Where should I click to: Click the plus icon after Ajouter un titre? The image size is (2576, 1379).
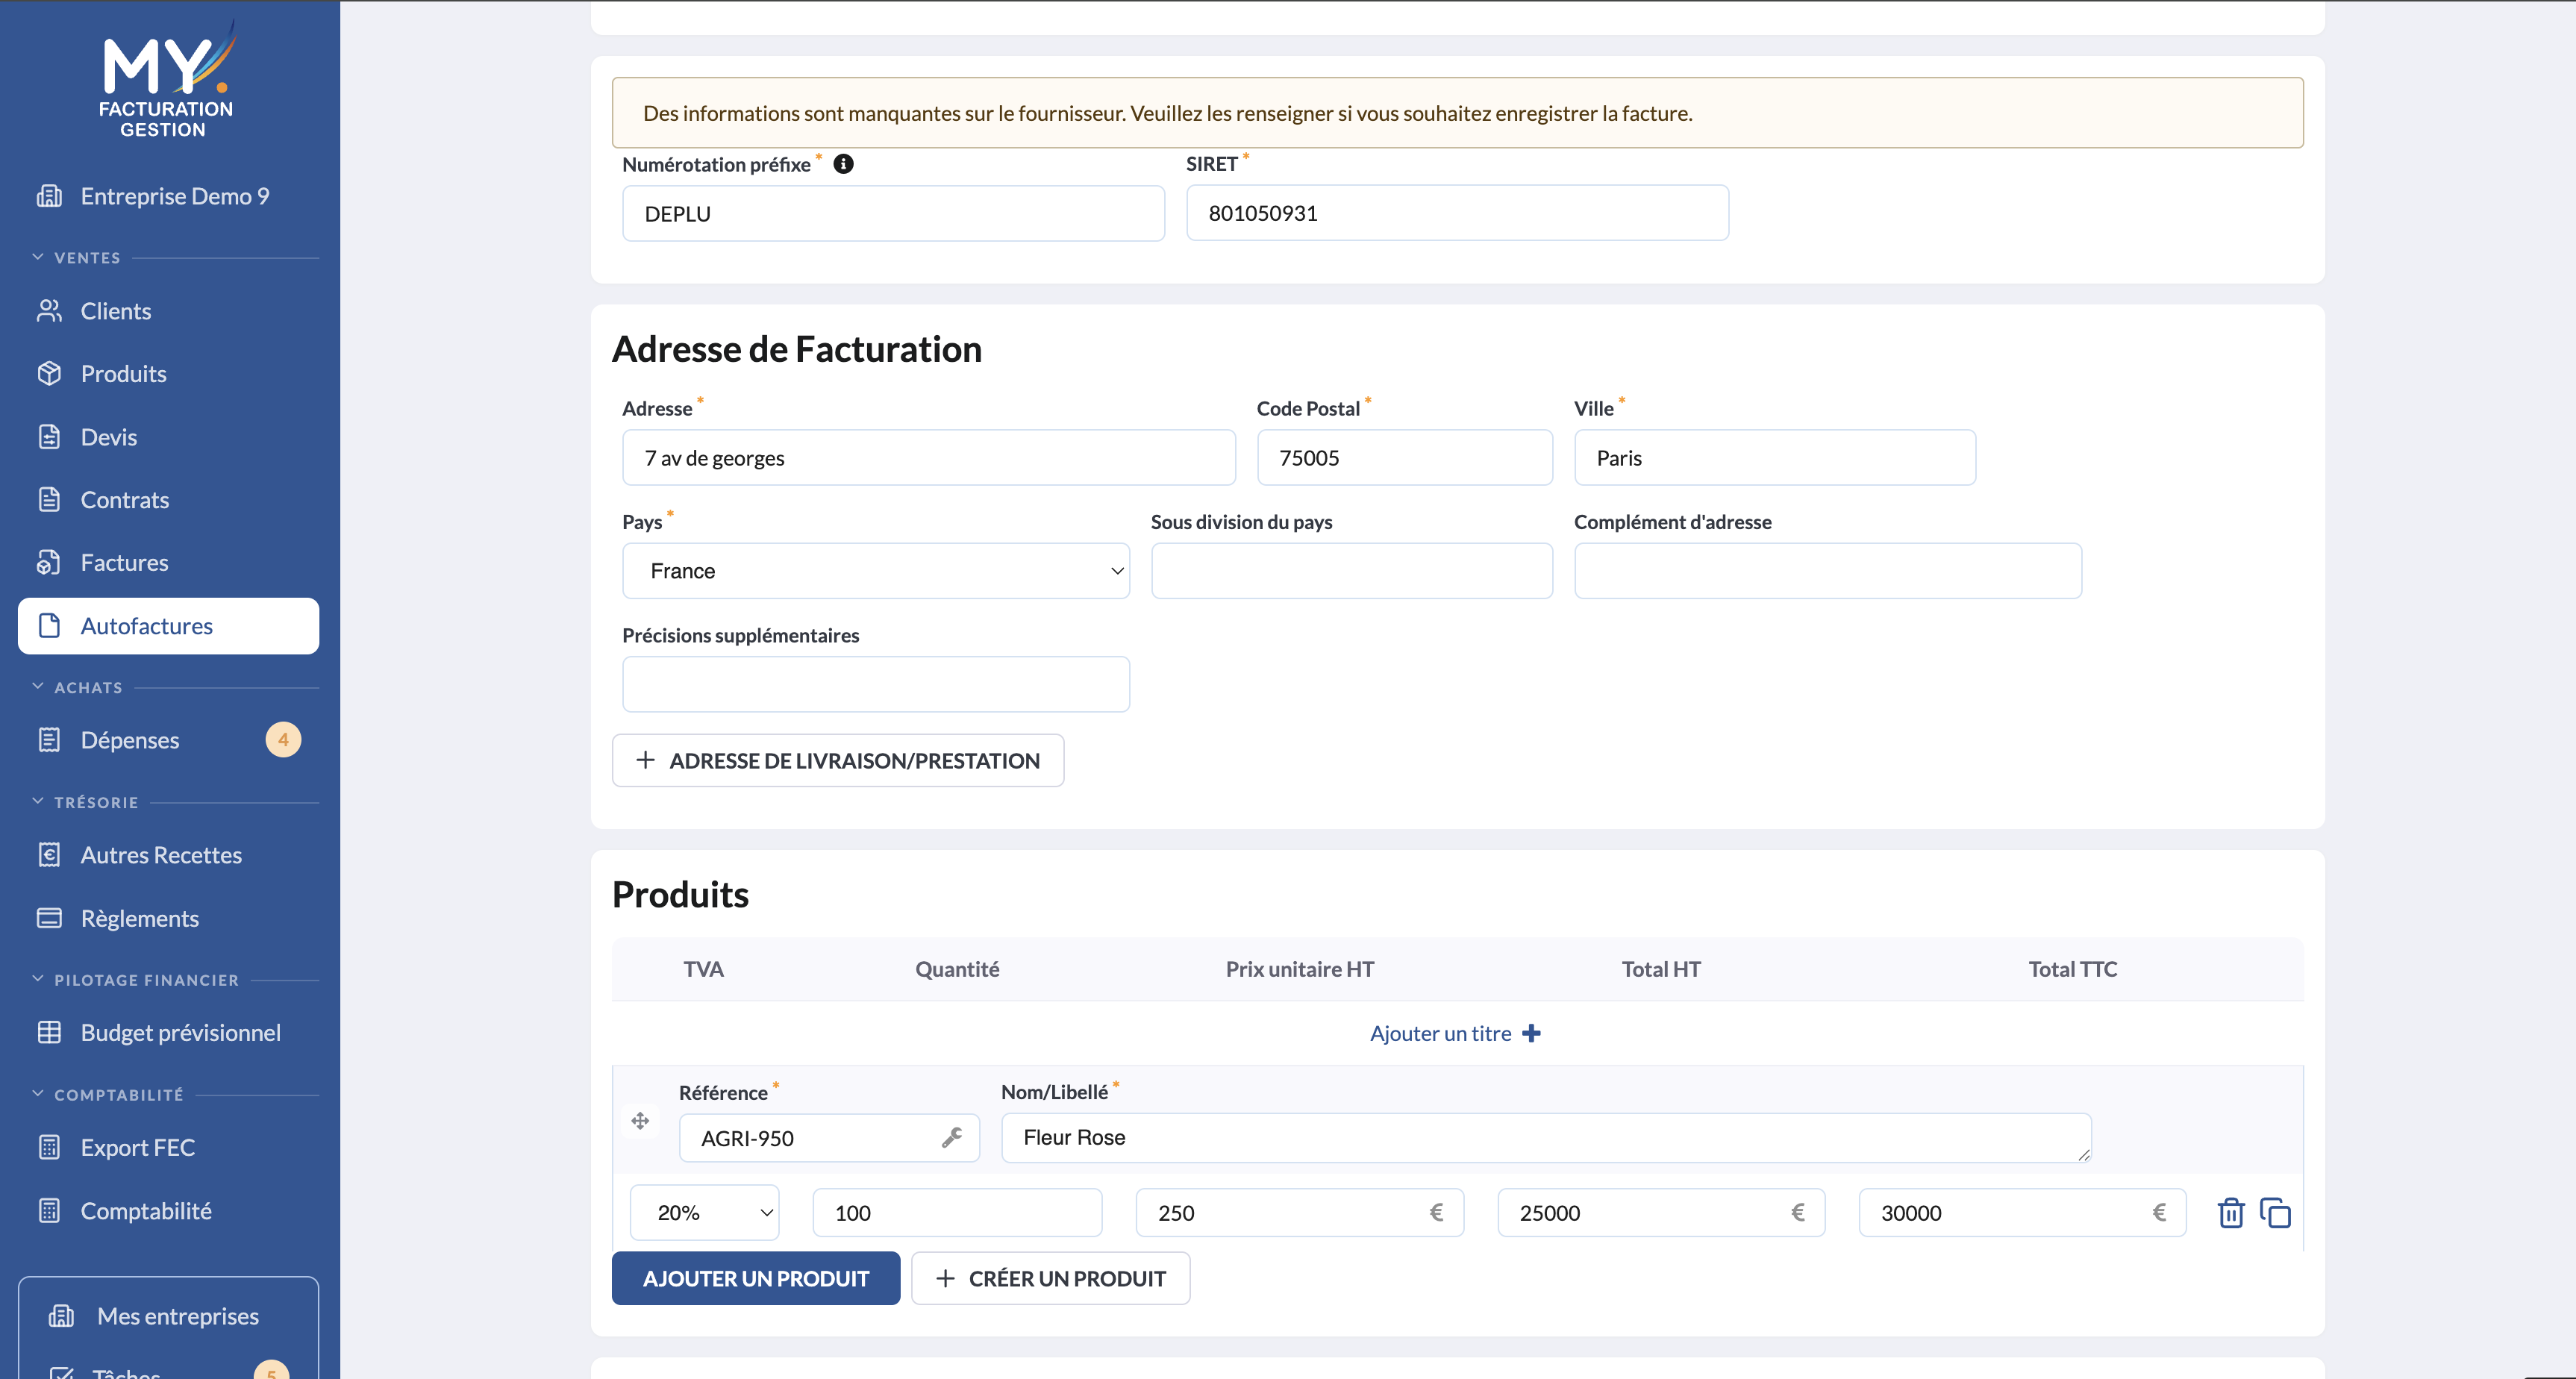pos(1531,1034)
